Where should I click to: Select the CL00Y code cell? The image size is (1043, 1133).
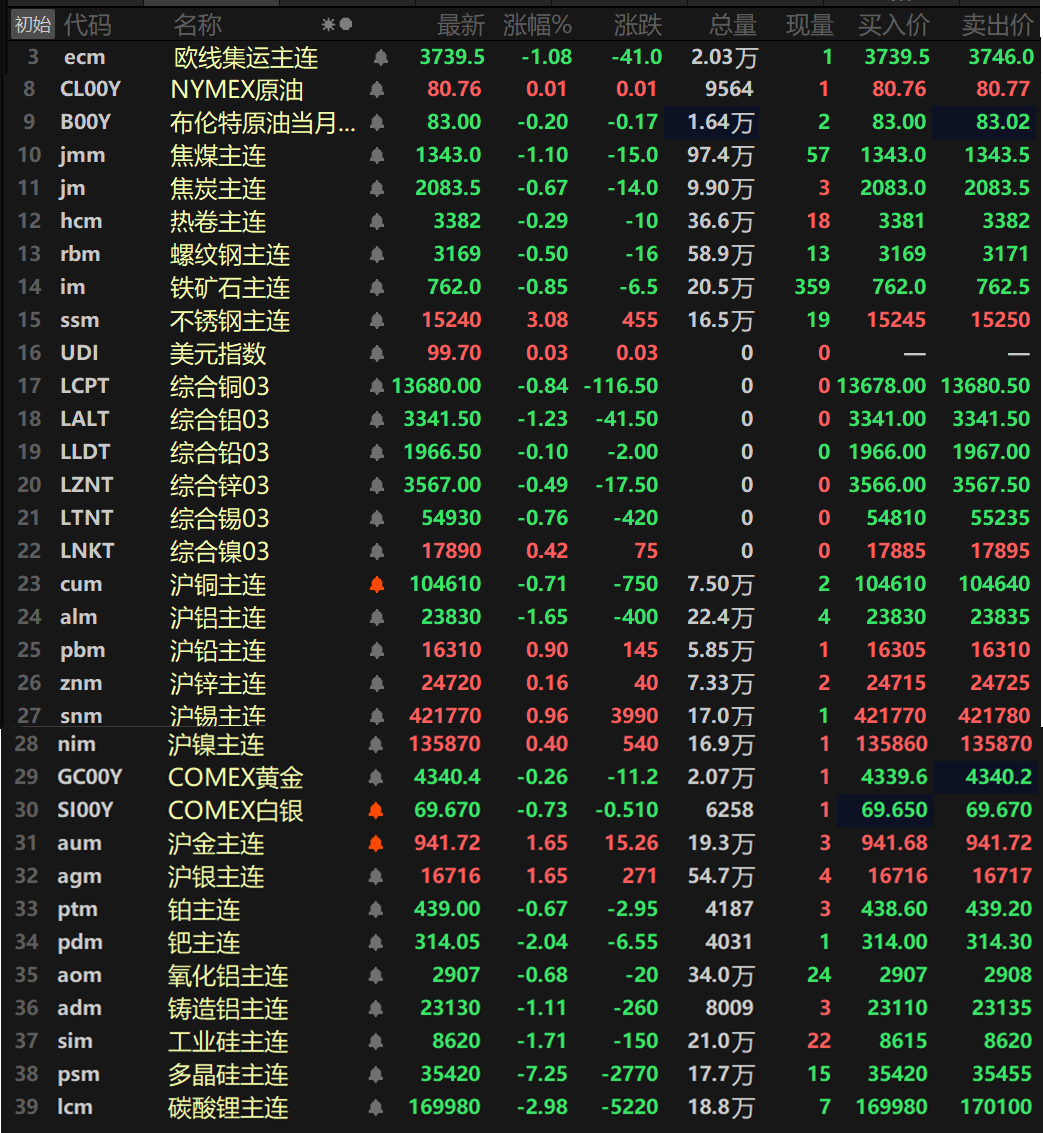90,89
